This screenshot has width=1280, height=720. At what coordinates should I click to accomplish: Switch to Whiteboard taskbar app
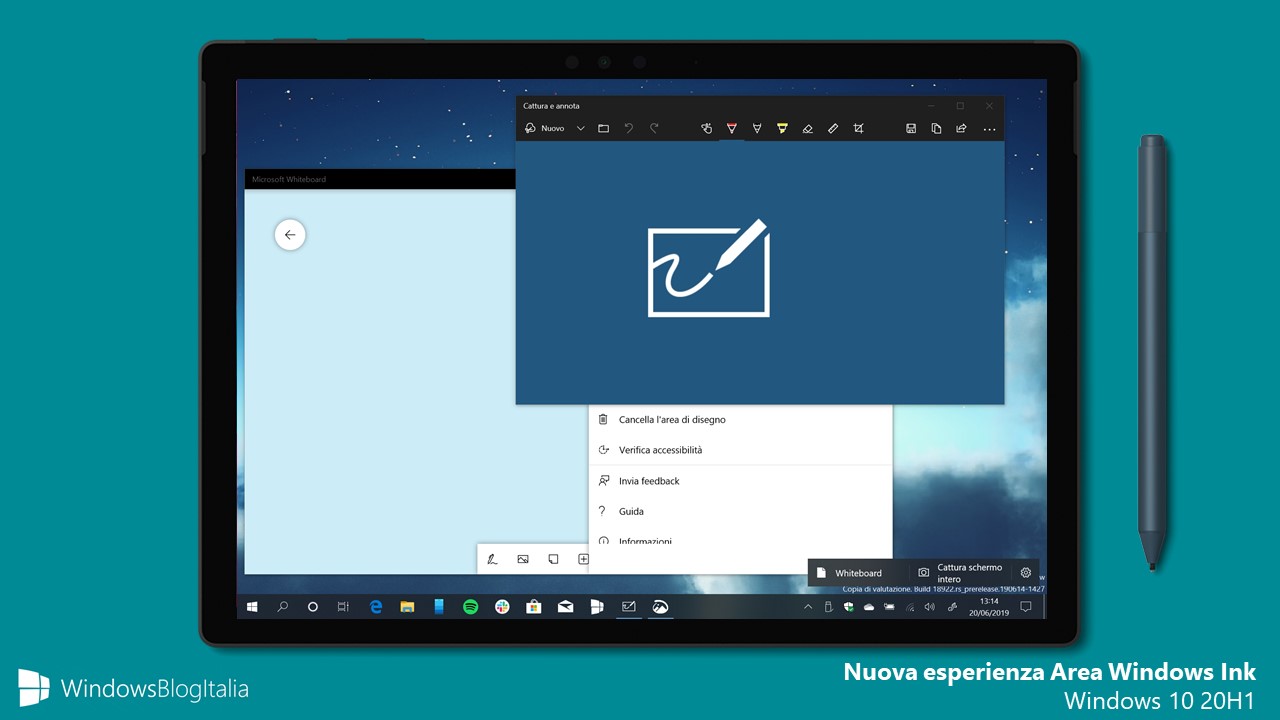pos(629,606)
